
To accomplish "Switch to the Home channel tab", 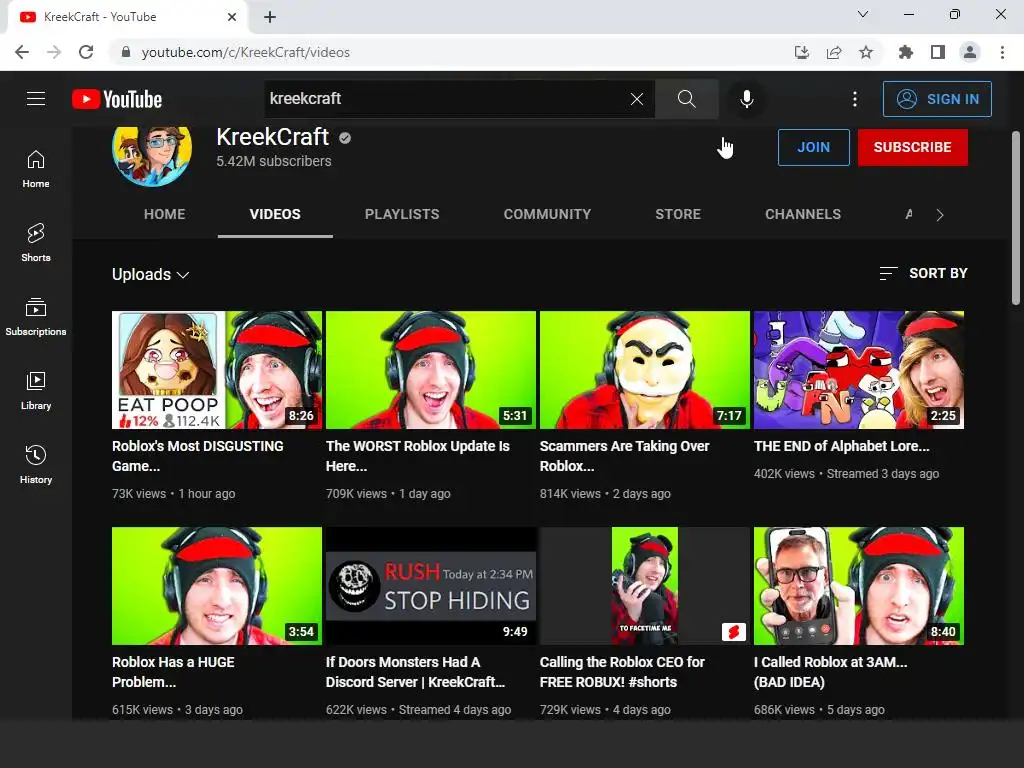I will pos(165,214).
